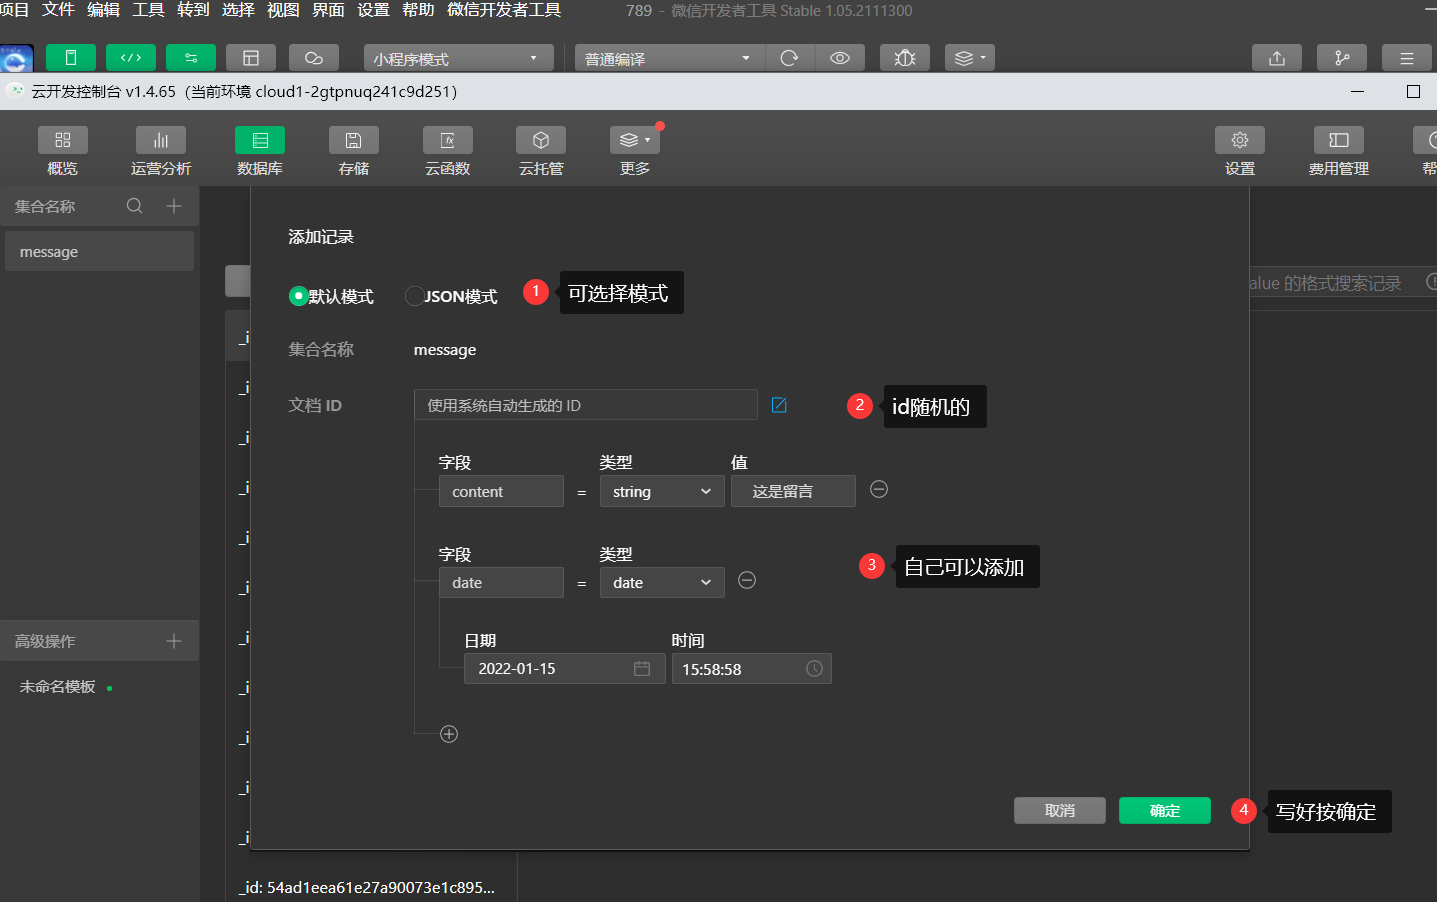
Task: Open the type dropdown showing string
Action: (662, 491)
